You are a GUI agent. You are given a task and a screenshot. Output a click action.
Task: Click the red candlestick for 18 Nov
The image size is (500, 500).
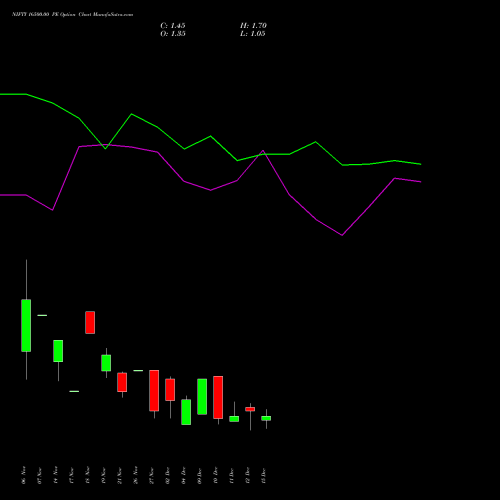pyautogui.click(x=90, y=322)
